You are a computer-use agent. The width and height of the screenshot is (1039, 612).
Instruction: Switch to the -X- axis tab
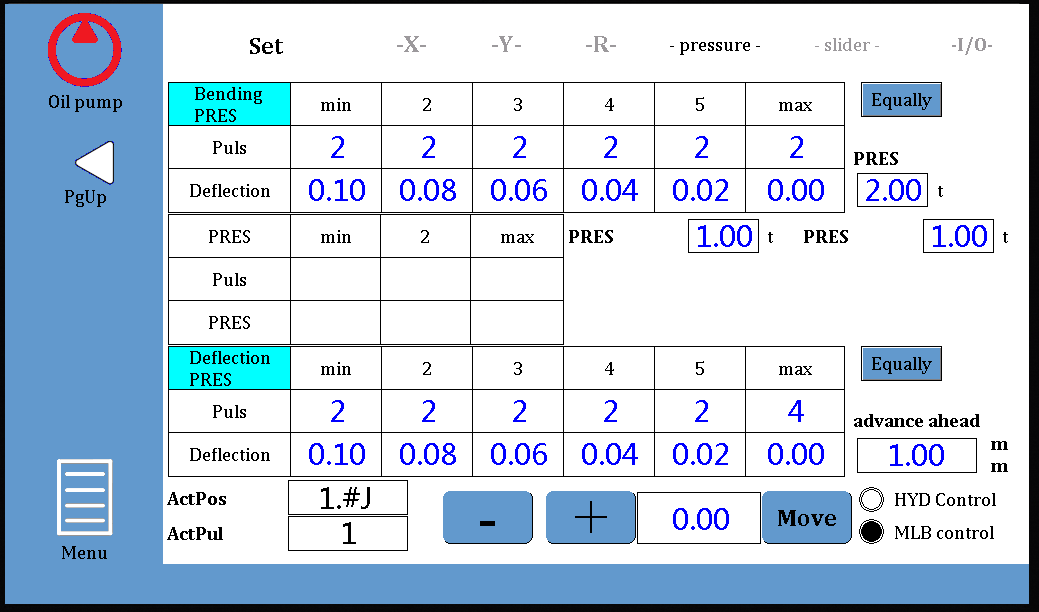[411, 45]
